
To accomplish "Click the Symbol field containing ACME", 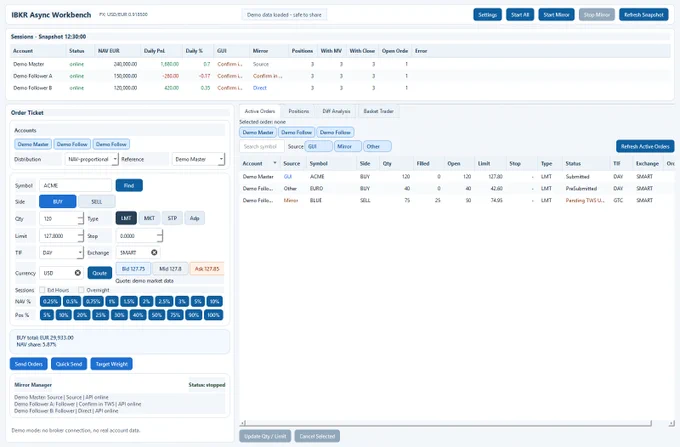I will click(75, 185).
